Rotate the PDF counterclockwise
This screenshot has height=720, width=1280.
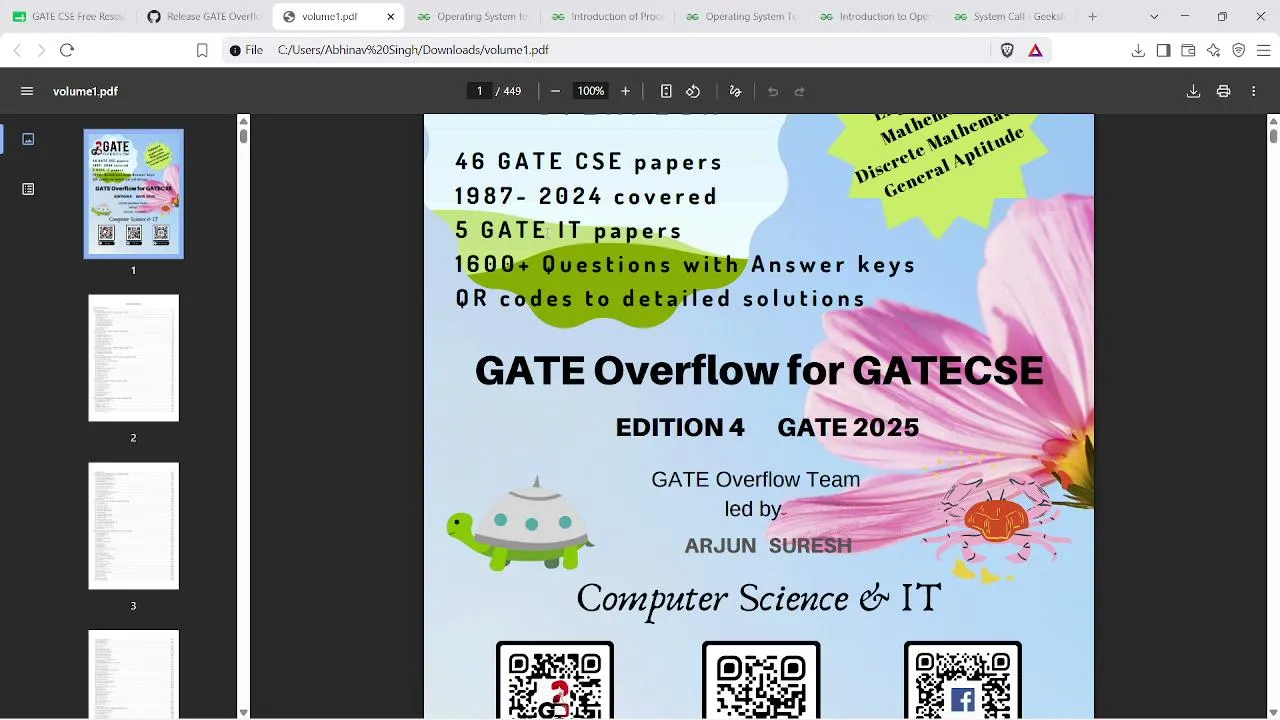(693, 91)
